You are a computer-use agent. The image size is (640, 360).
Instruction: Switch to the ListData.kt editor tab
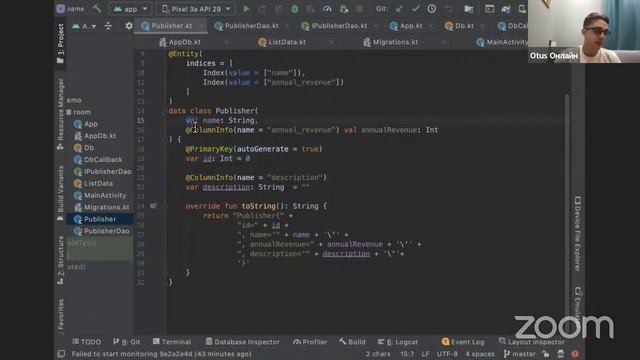287,42
